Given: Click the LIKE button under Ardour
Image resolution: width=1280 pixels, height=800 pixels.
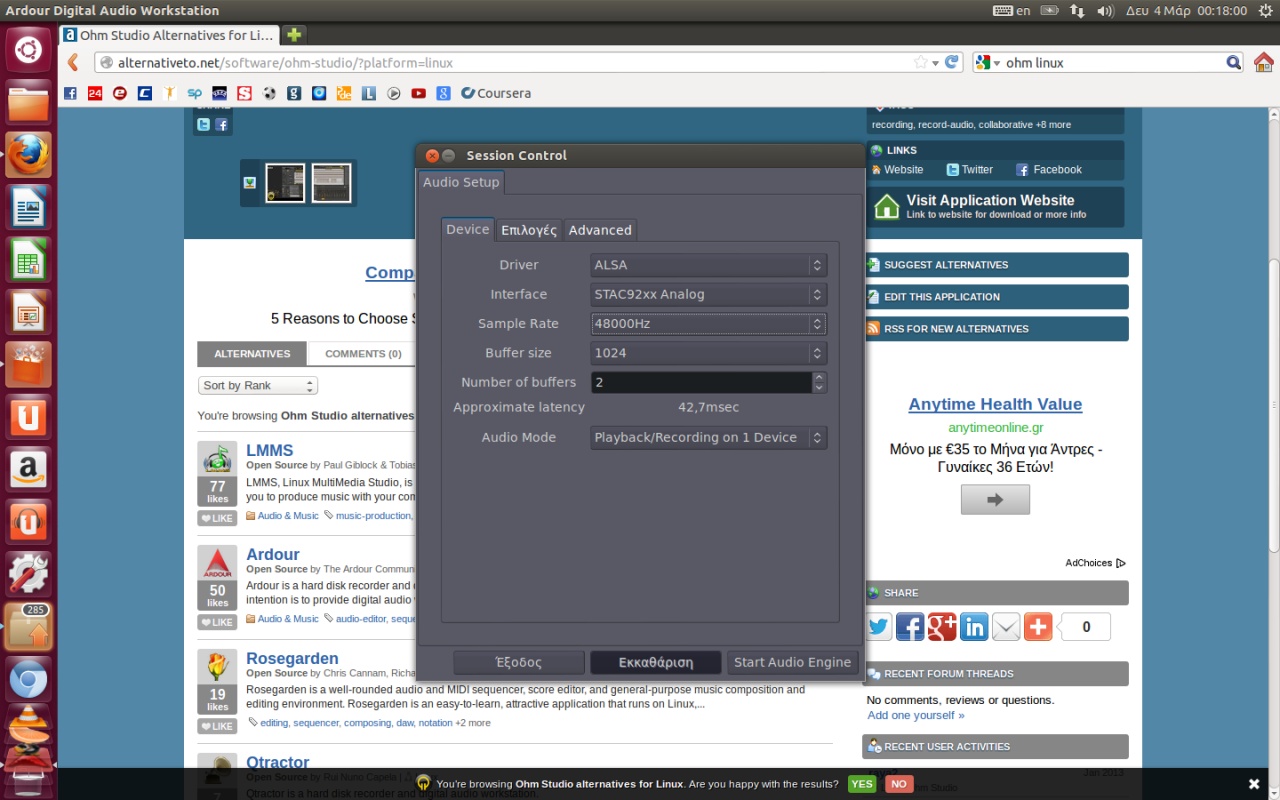Looking at the screenshot, I should point(217,622).
